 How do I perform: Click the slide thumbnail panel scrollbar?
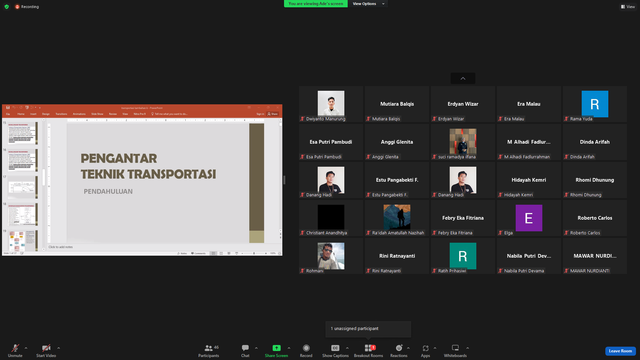coord(44,178)
